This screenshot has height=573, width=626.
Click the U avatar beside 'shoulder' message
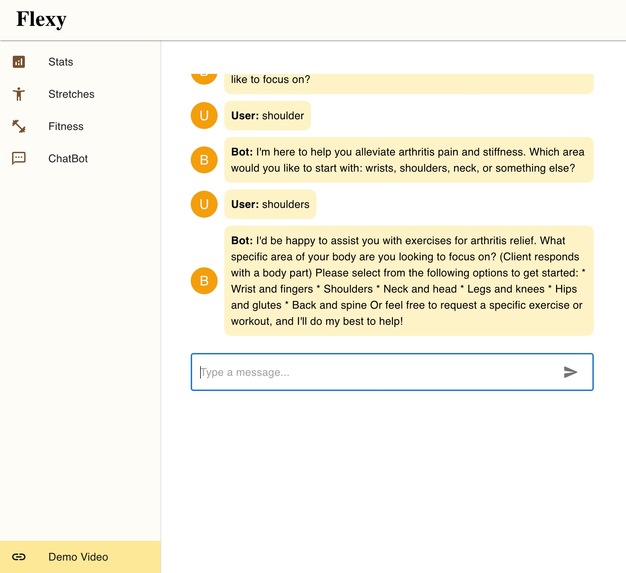[204, 116]
